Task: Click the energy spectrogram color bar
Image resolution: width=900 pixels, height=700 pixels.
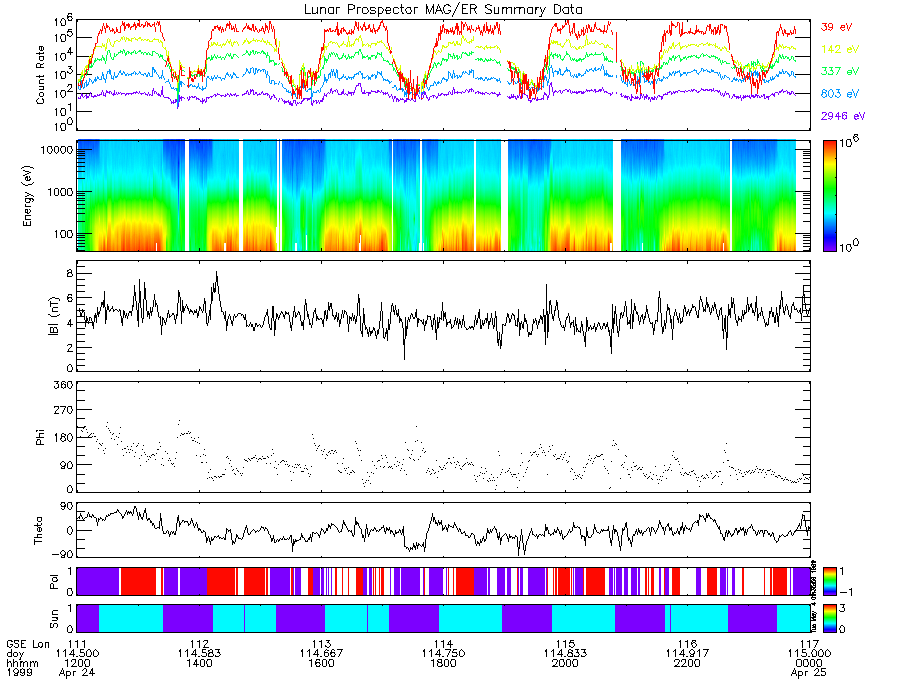Action: coord(829,196)
